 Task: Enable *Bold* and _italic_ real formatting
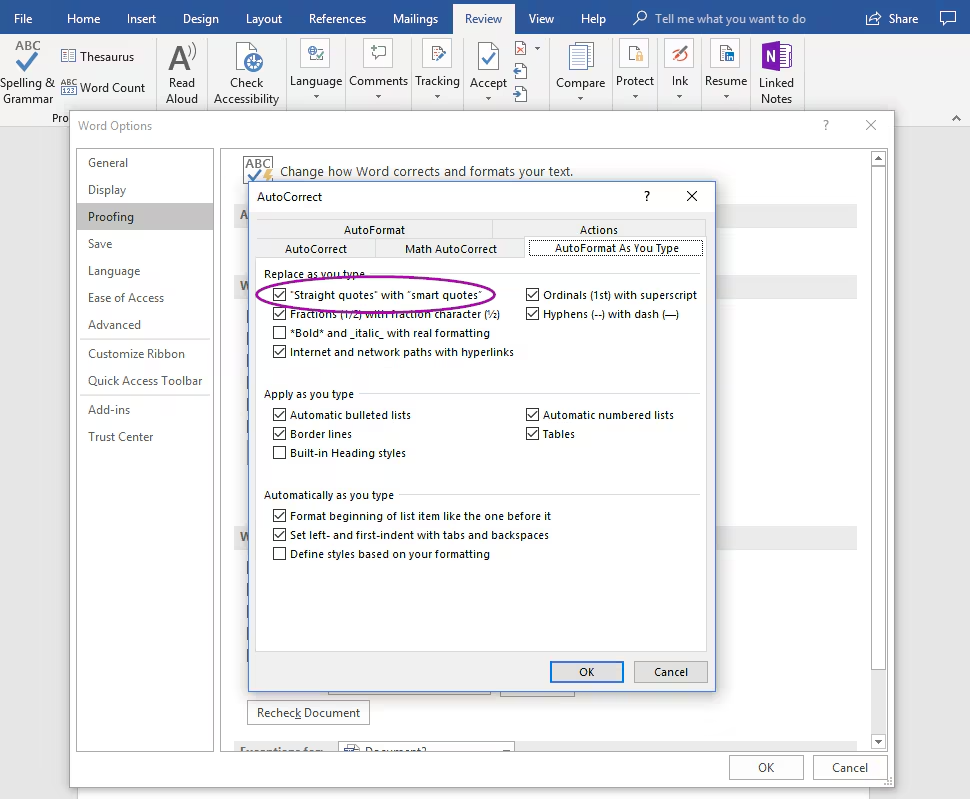[x=280, y=333]
